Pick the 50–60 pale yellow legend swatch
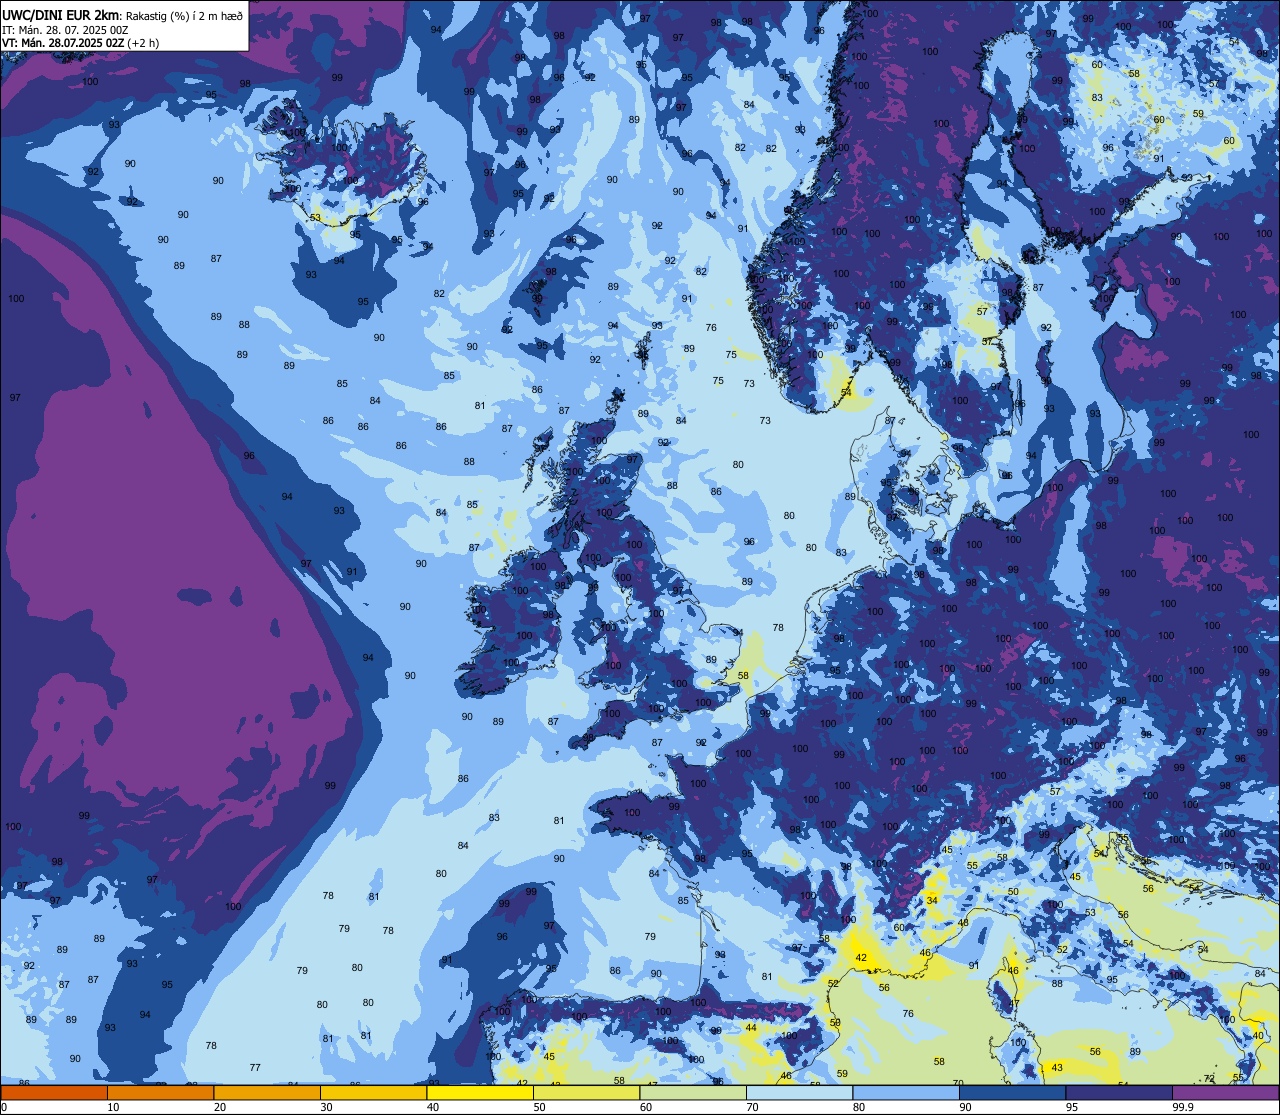This screenshot has height=1115, width=1280. pos(586,1093)
